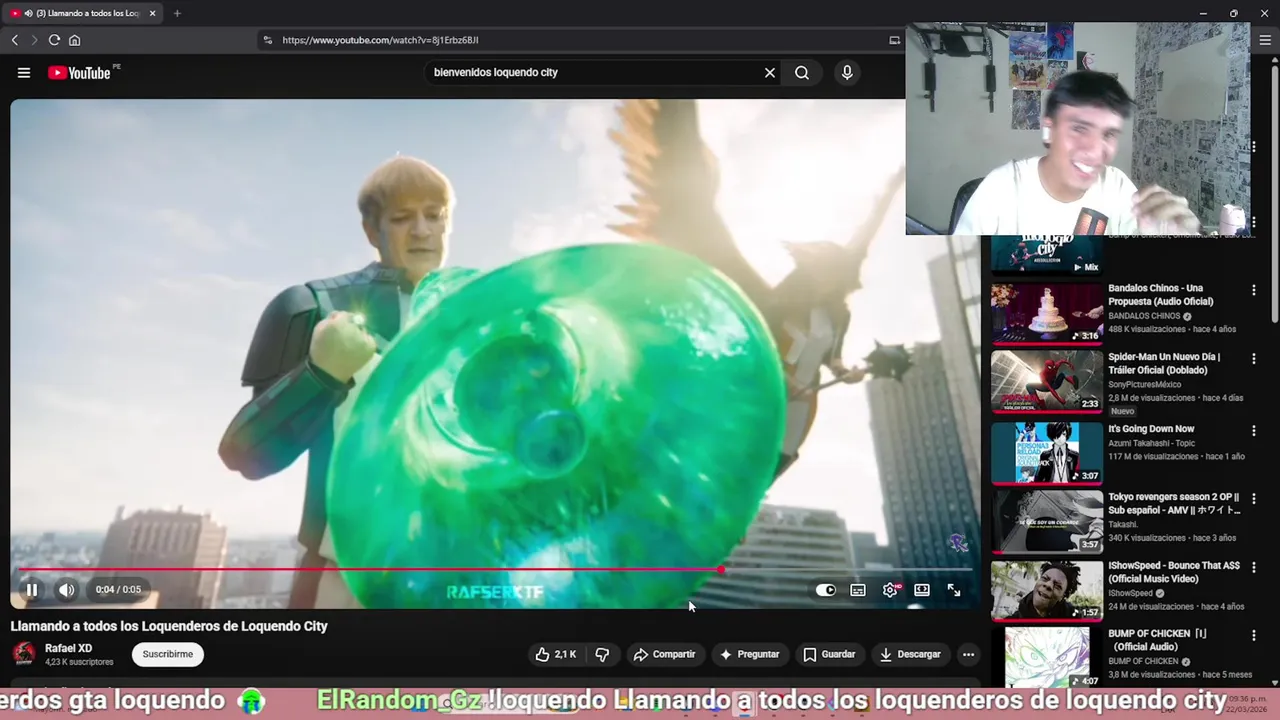Clear the search box text
1280x720 pixels.
[x=770, y=72]
